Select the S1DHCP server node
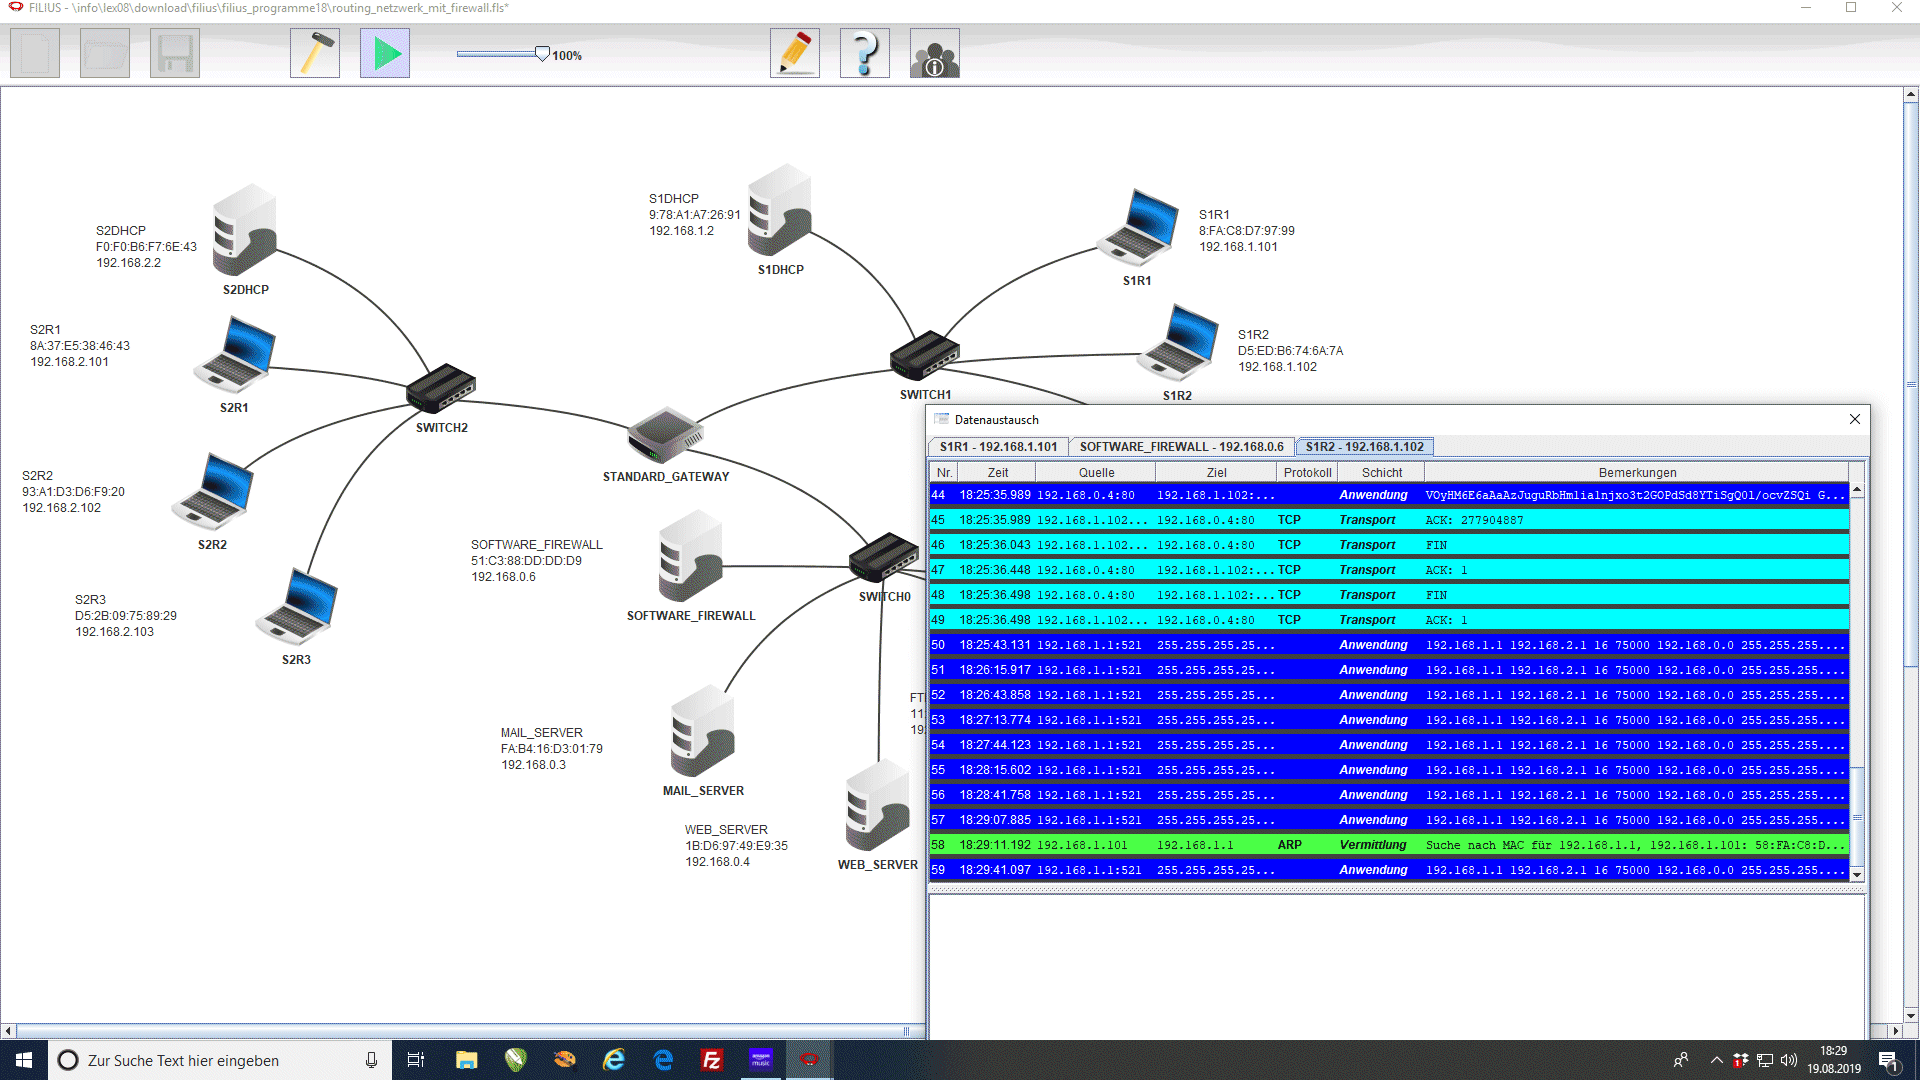The image size is (1920, 1080). (780, 212)
